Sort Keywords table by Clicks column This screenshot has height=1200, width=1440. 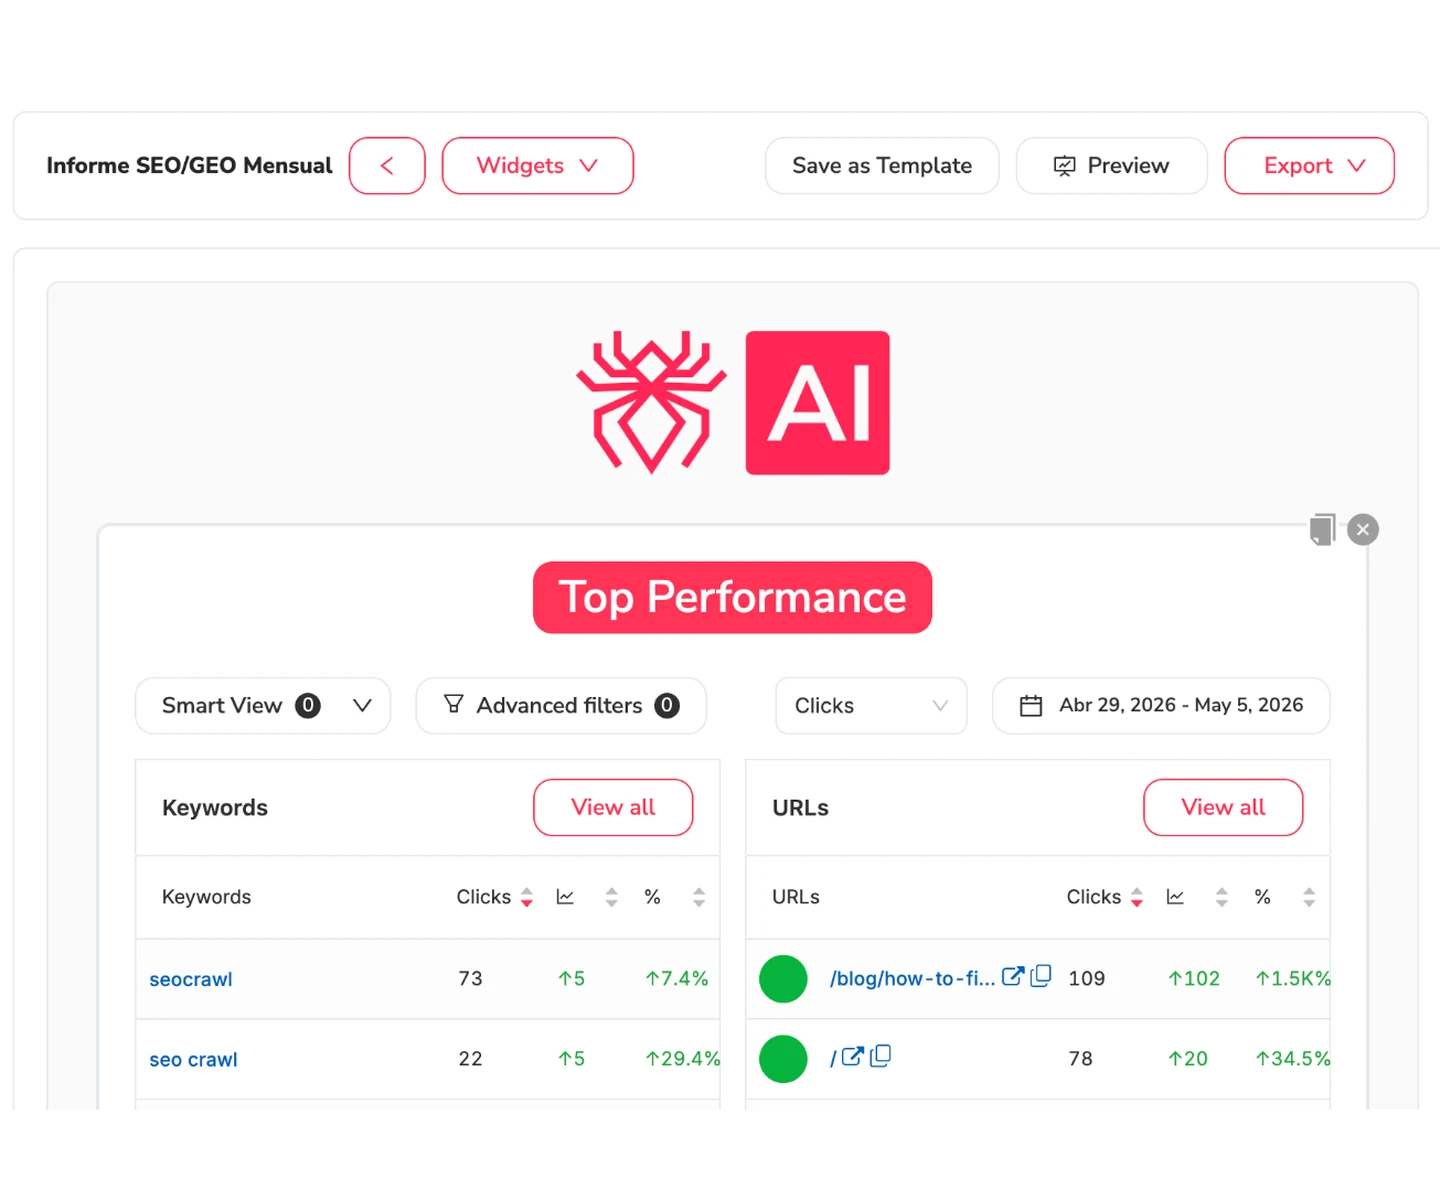pos(526,897)
